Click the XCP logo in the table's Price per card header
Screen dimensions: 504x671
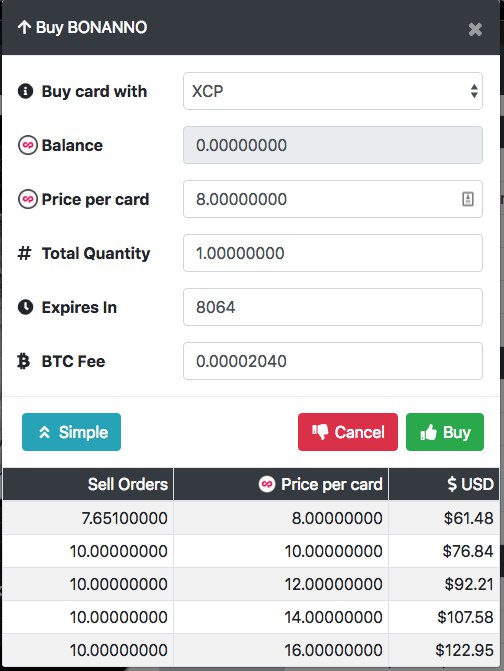(267, 484)
